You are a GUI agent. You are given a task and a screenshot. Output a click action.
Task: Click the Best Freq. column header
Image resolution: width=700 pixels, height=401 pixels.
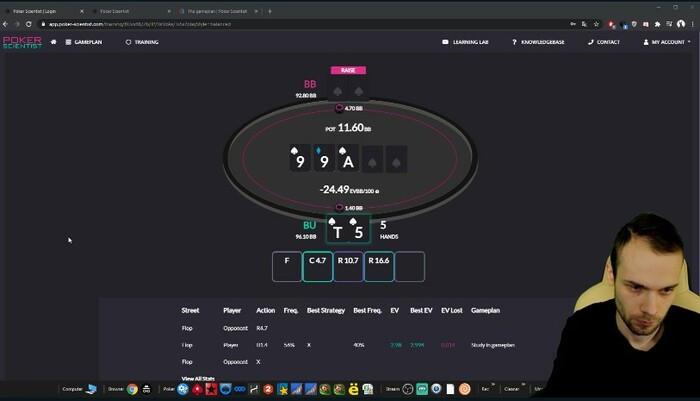pos(367,310)
